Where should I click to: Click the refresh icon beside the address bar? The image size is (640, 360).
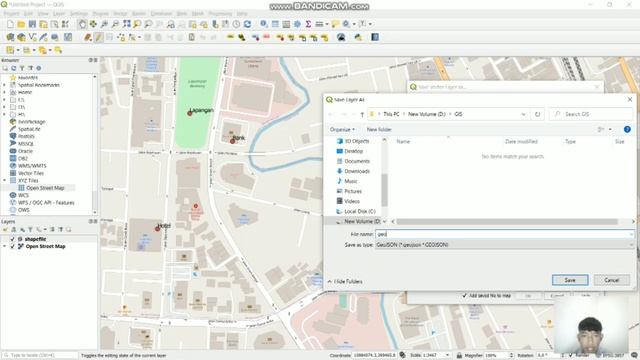tap(538, 114)
